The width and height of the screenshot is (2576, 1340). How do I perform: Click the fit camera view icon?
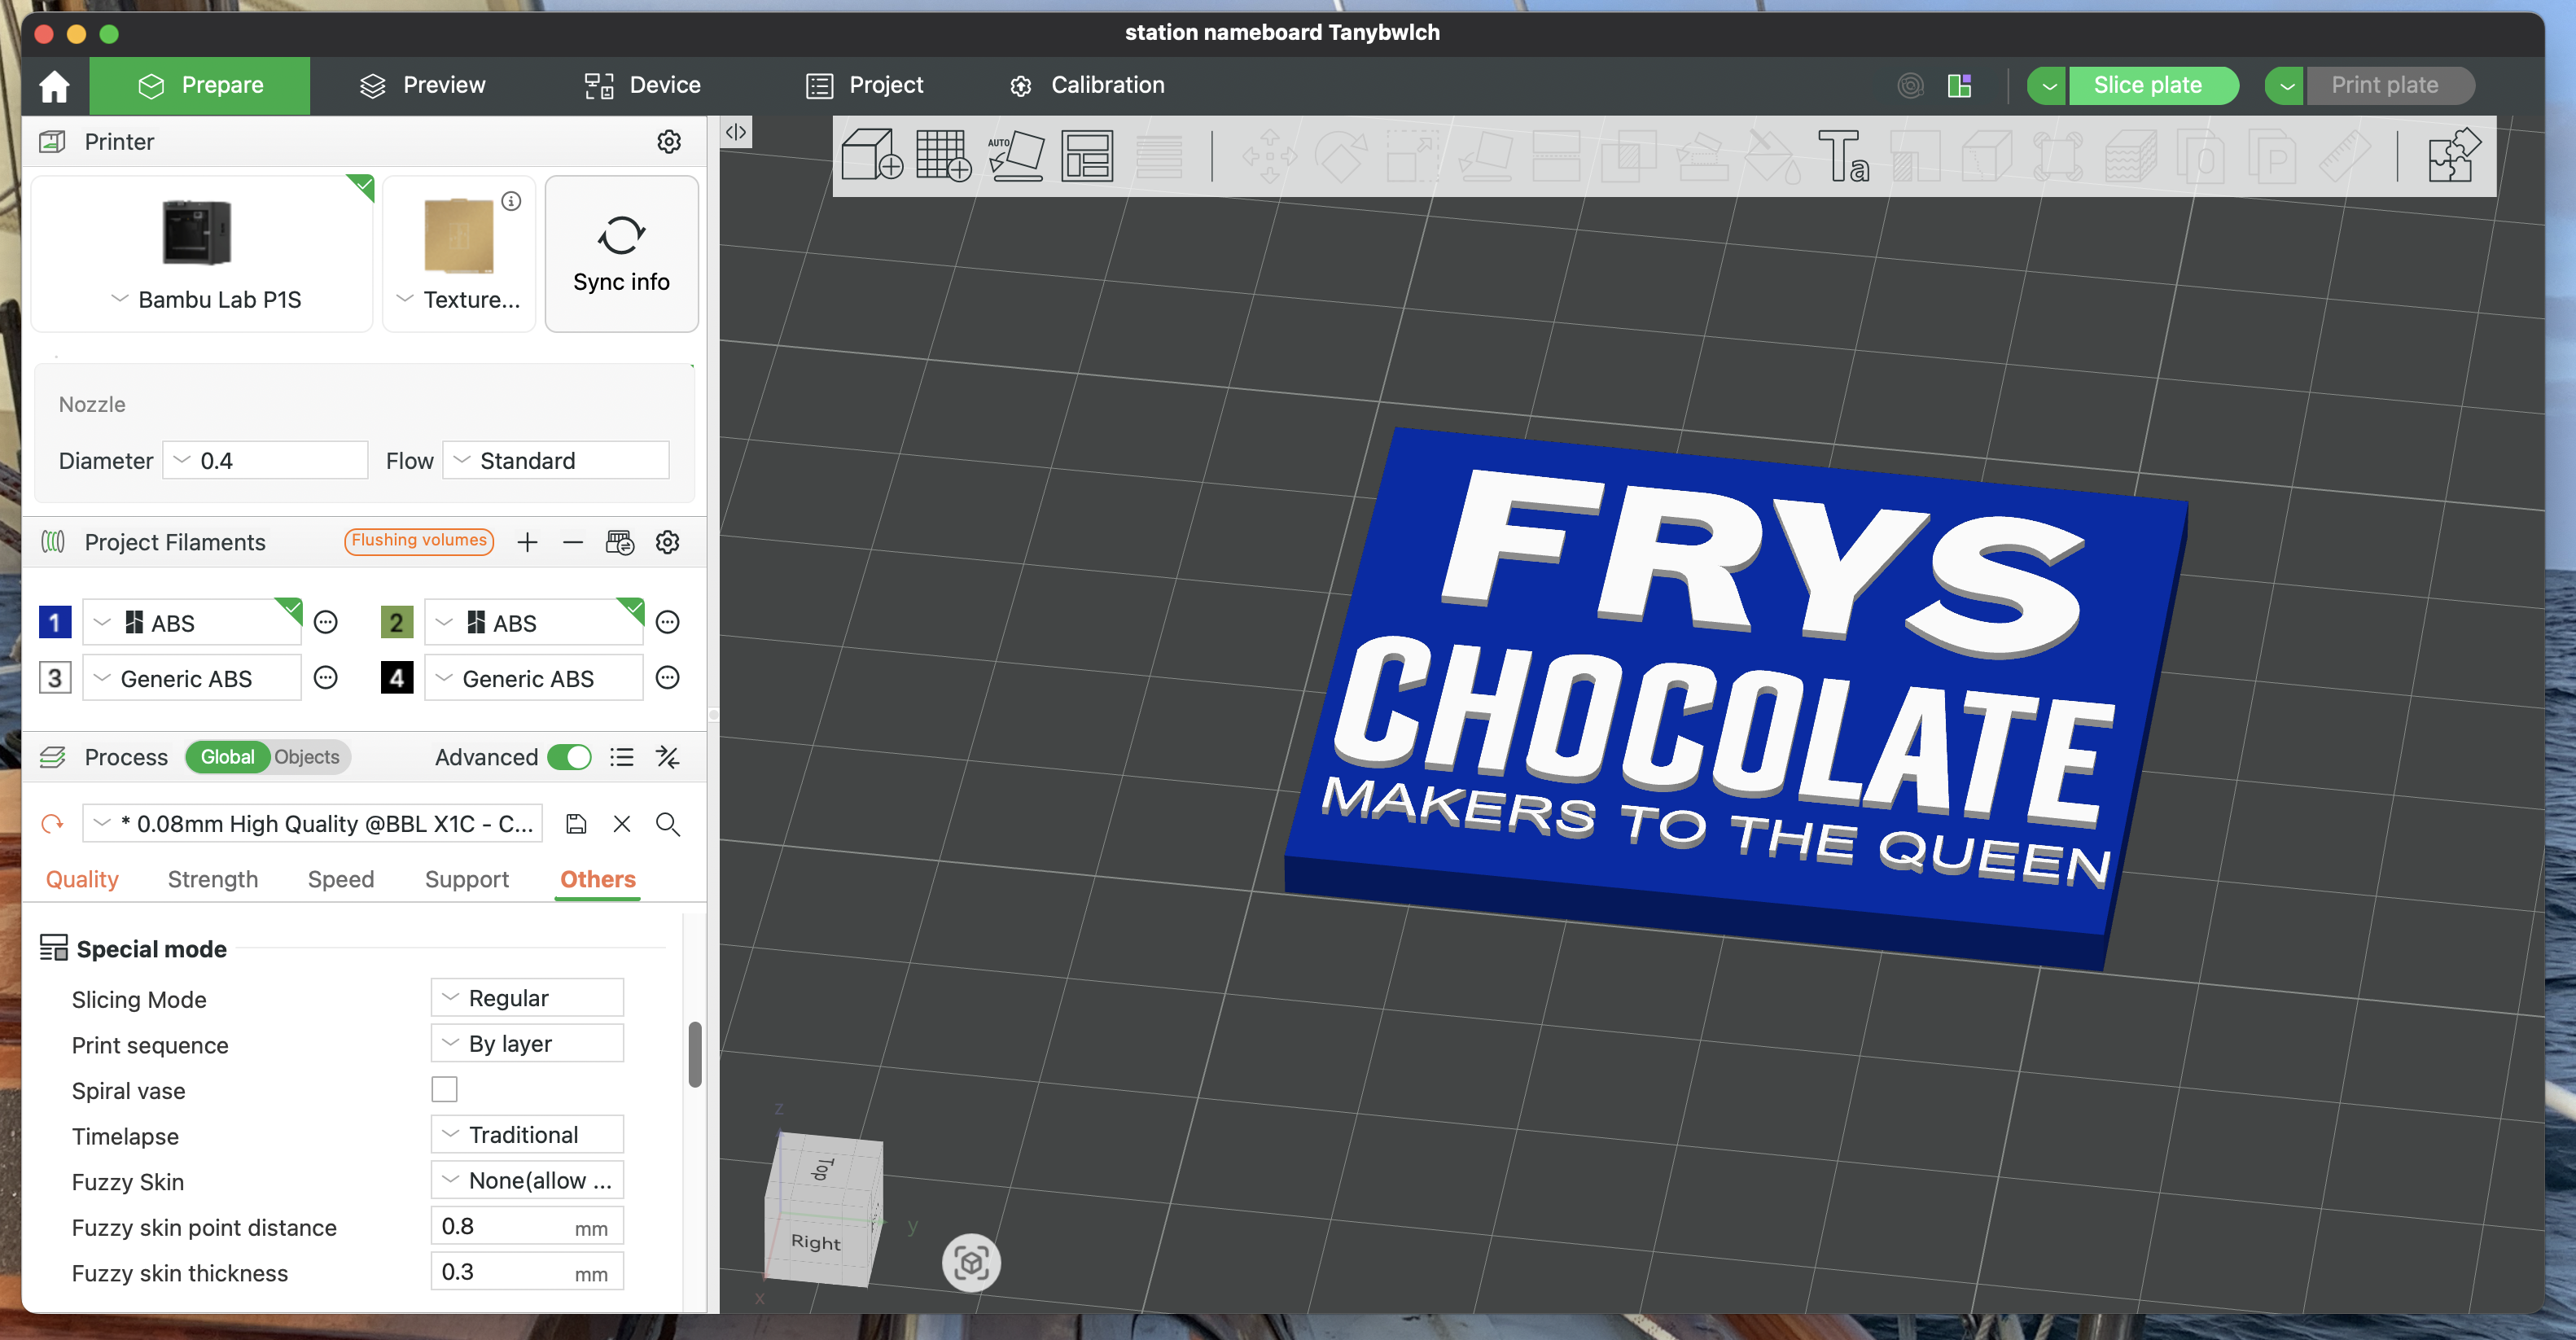971,1263
